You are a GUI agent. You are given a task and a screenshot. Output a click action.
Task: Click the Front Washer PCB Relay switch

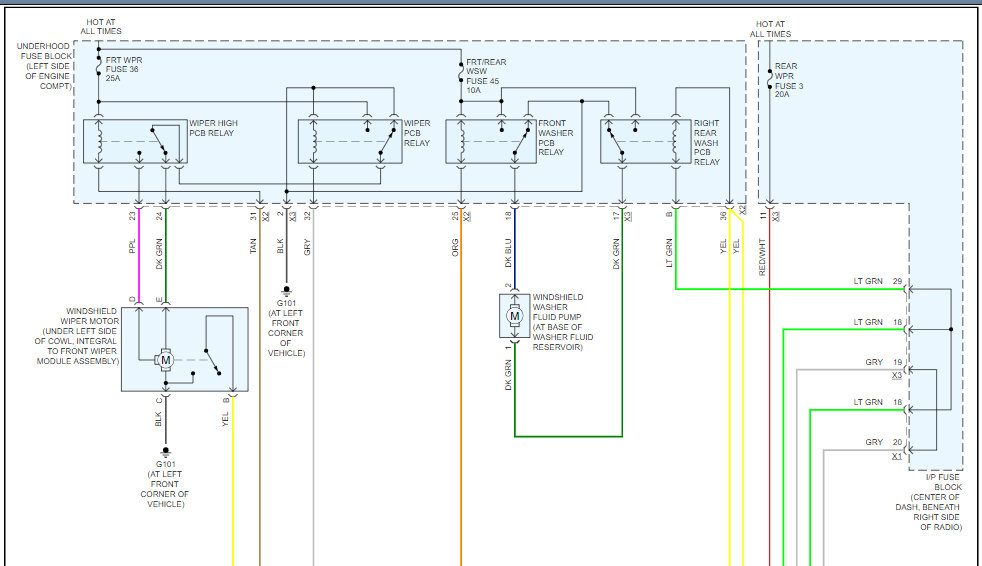pos(521,140)
